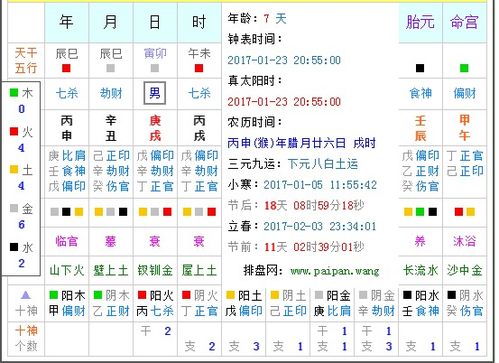Select the 时 column header
The image size is (499, 363).
199,22
